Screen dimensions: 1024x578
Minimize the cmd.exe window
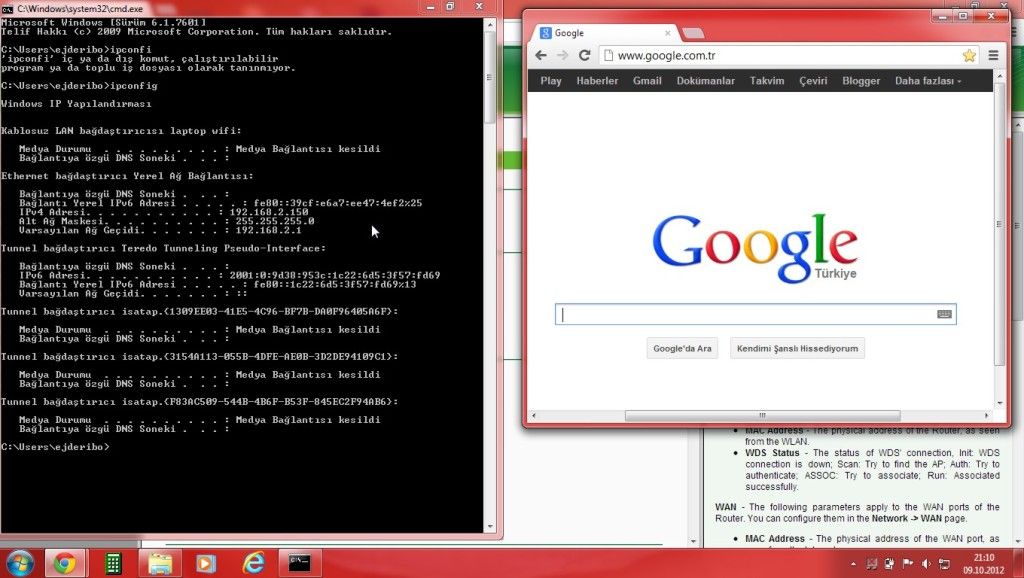pyautogui.click(x=430, y=7)
